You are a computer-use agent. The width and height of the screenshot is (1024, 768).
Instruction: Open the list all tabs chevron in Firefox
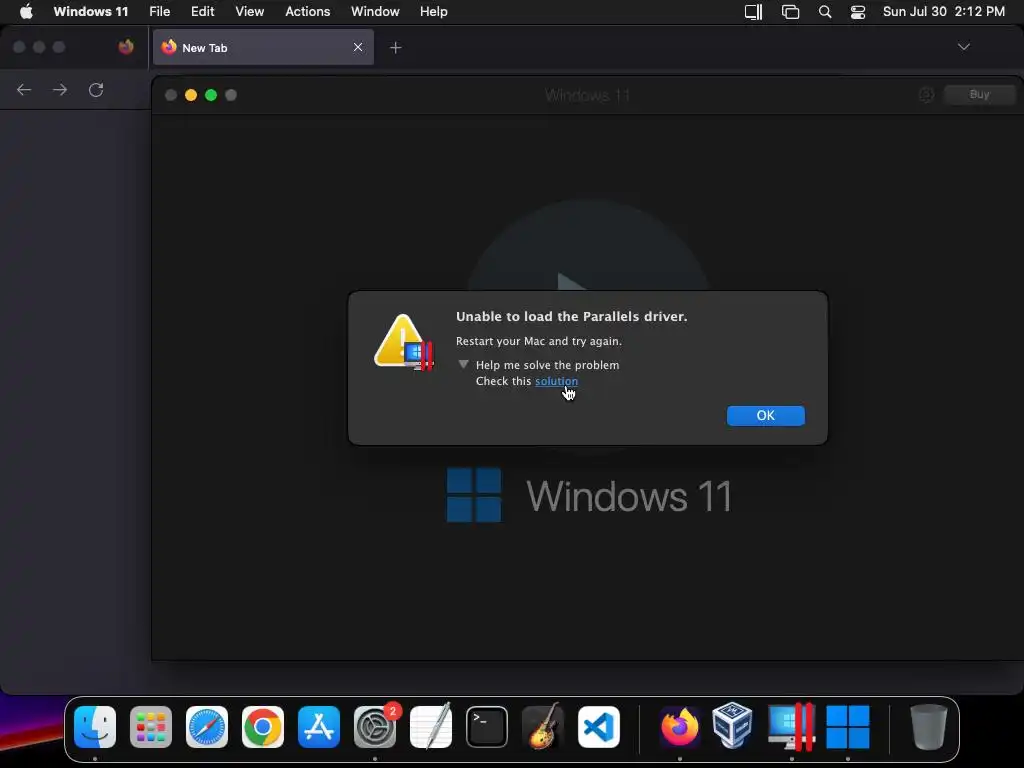coord(963,47)
